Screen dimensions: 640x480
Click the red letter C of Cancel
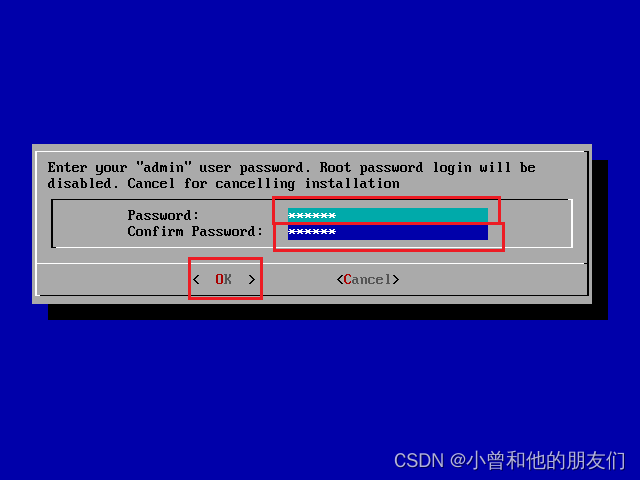[x=347, y=280]
